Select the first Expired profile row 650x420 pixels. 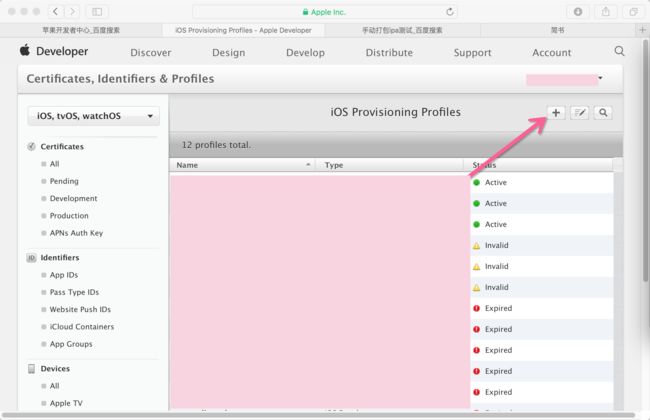point(391,308)
